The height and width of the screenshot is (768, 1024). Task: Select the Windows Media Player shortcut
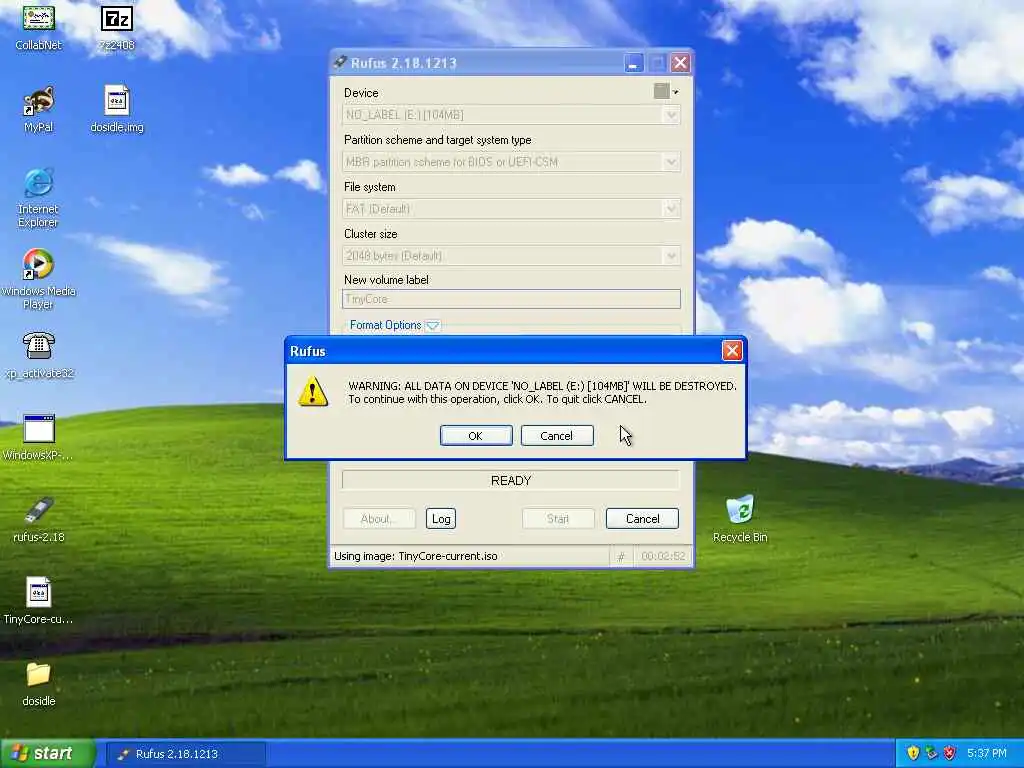click(39, 279)
